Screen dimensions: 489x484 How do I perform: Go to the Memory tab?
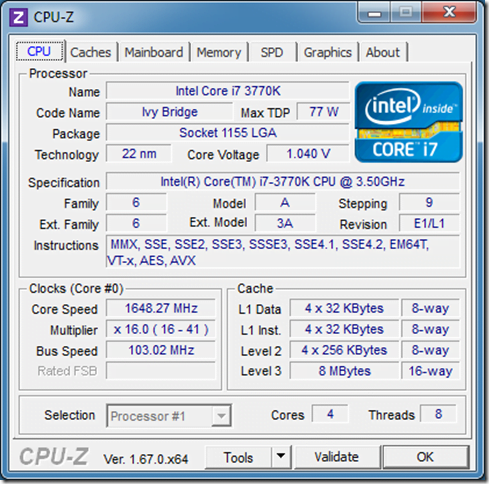pyautogui.click(x=219, y=52)
